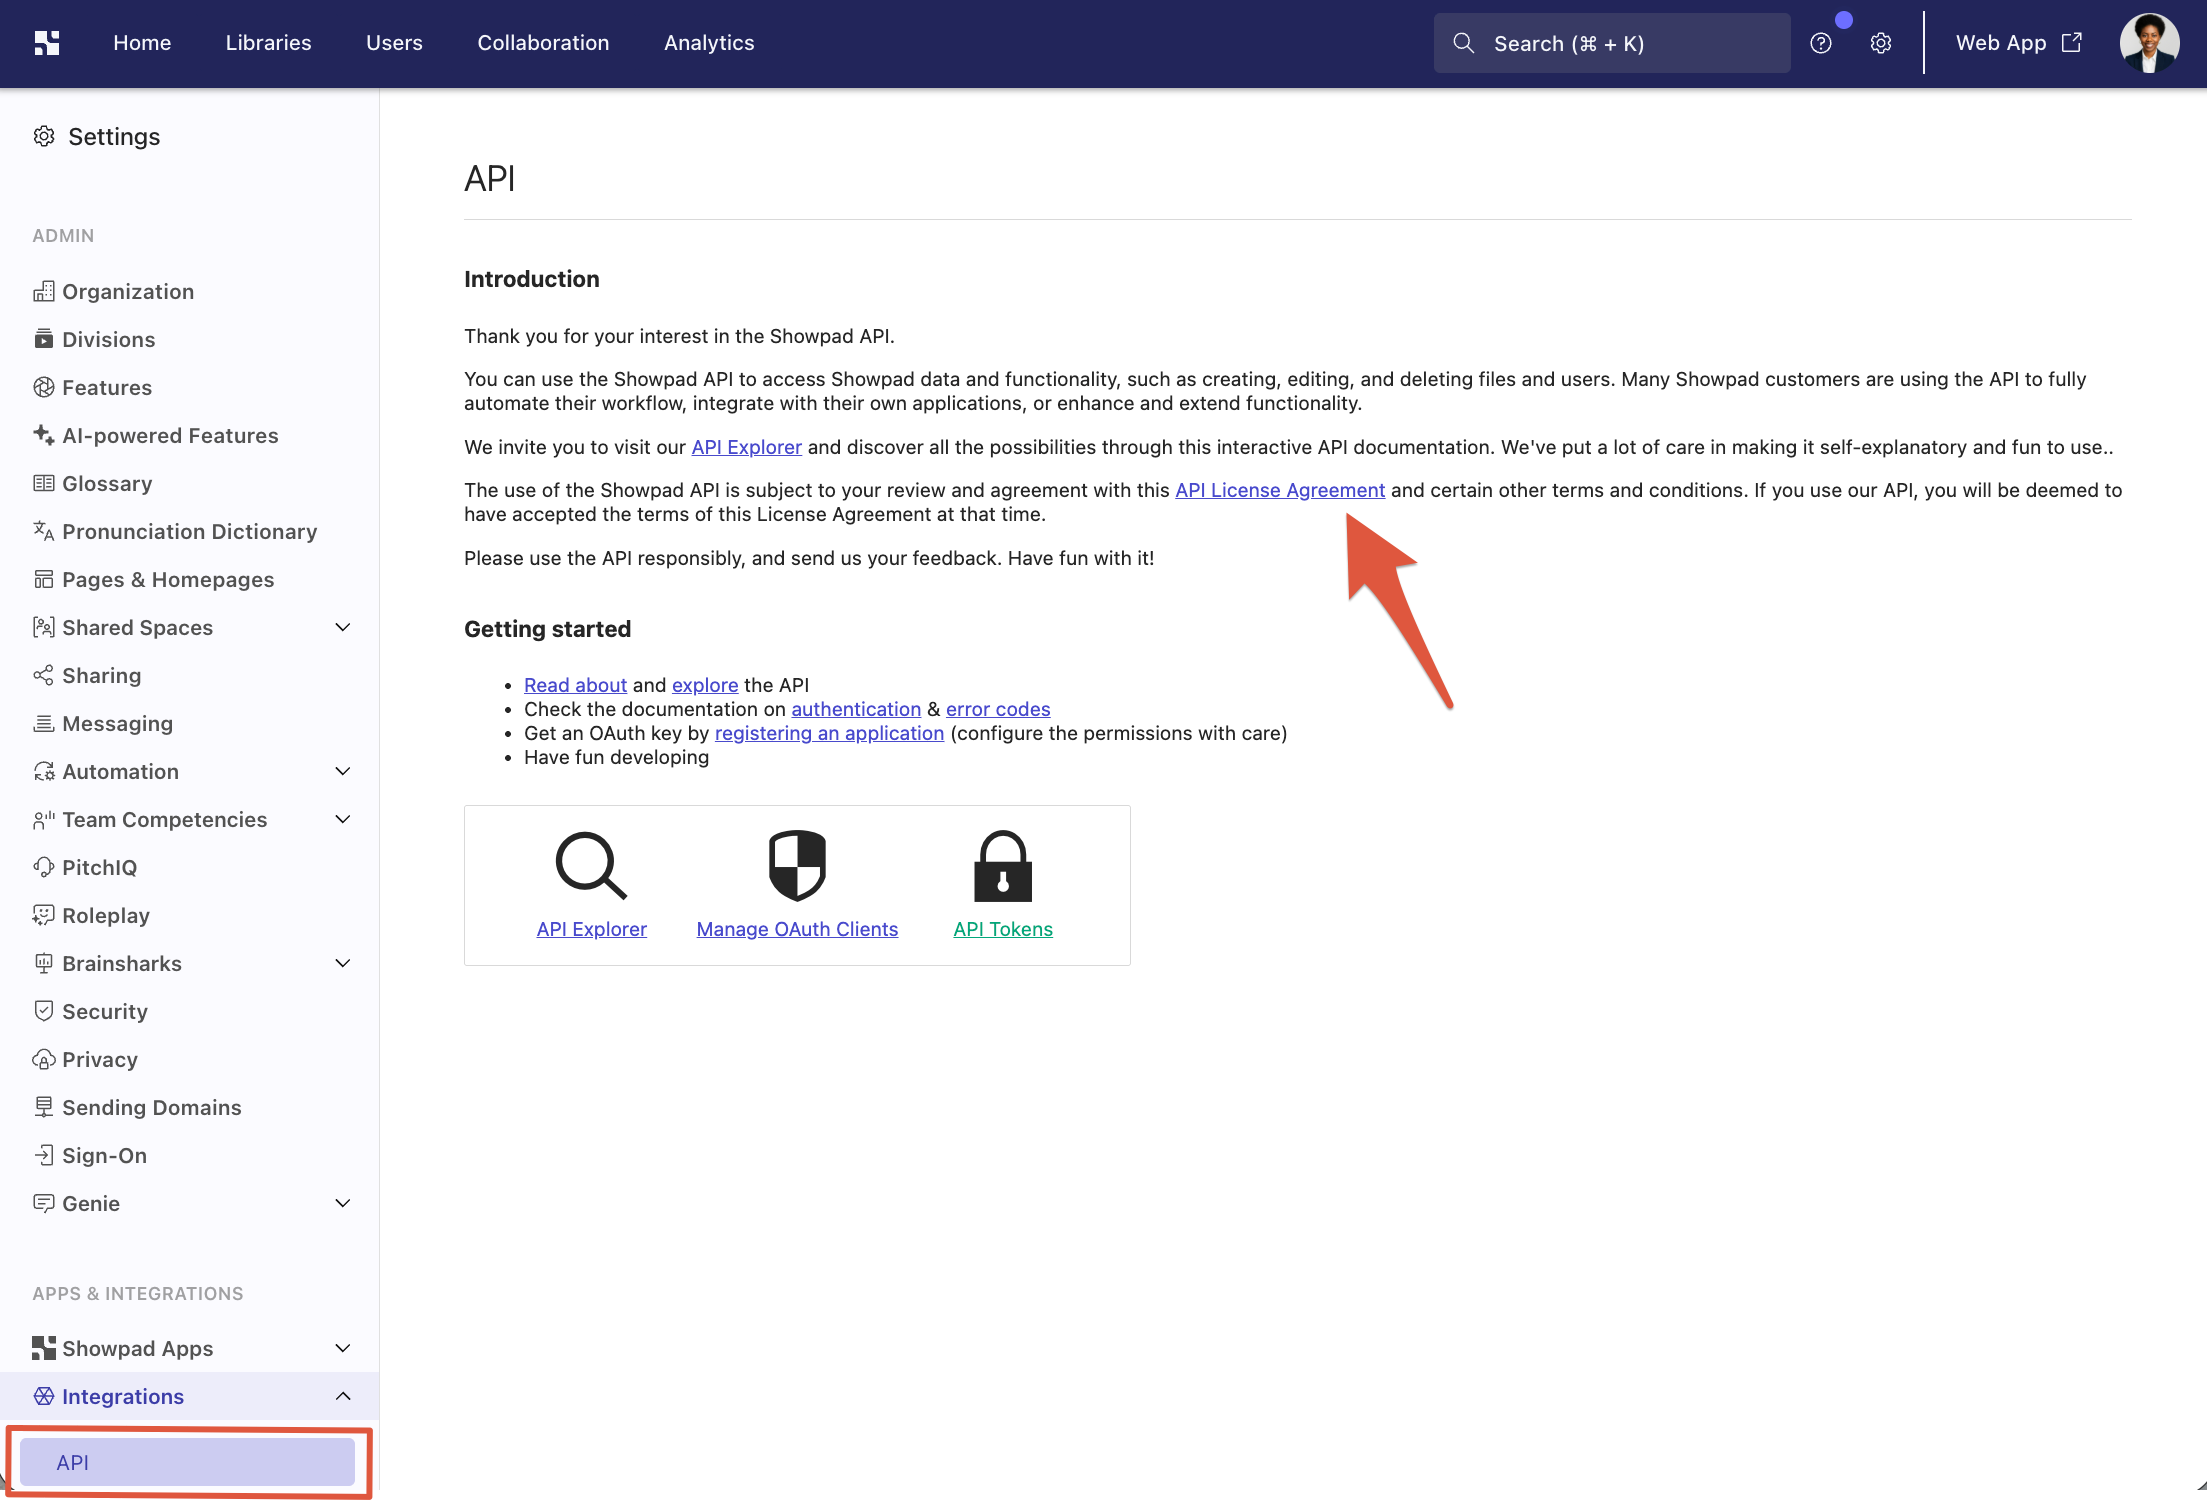
Task: Go to the Home menu
Action: (x=142, y=43)
